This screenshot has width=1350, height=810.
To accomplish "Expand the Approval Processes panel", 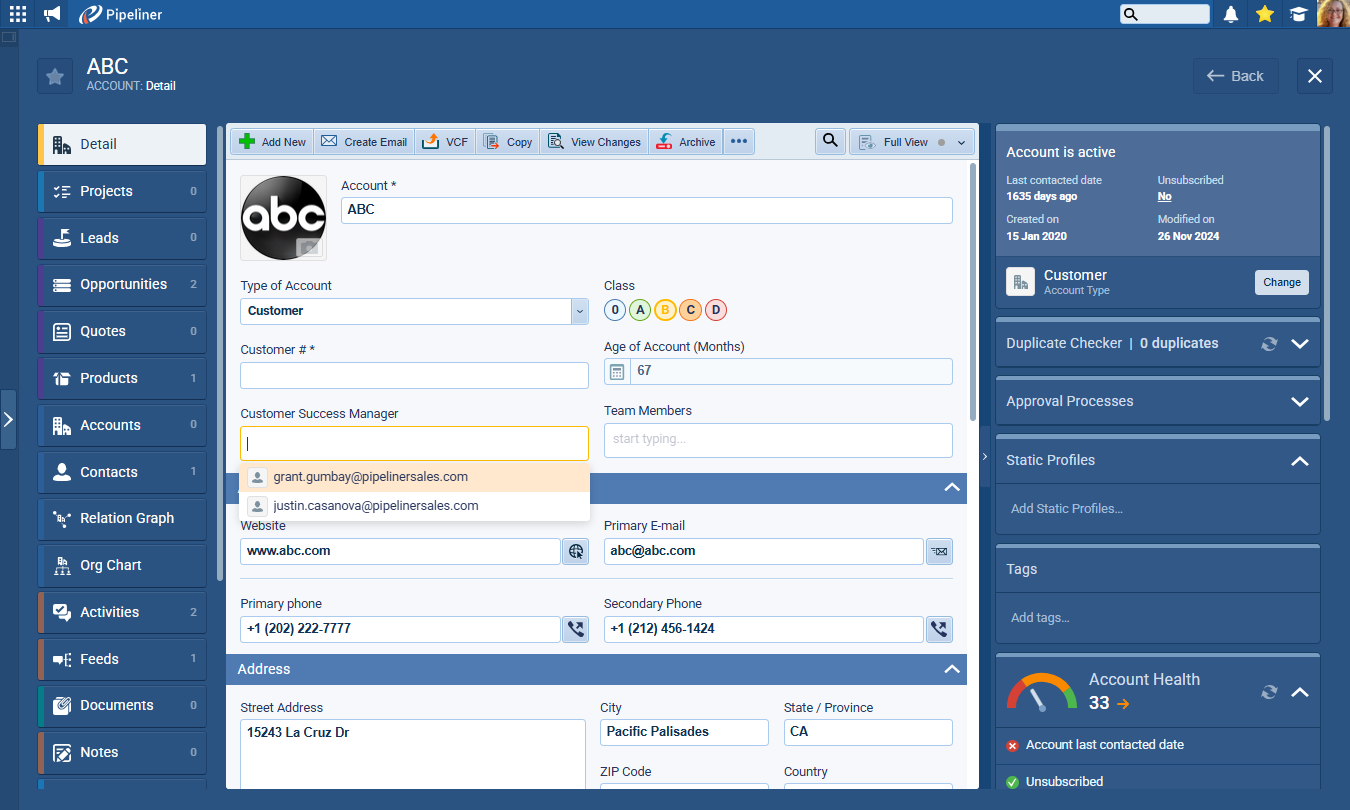I will click(x=1300, y=402).
